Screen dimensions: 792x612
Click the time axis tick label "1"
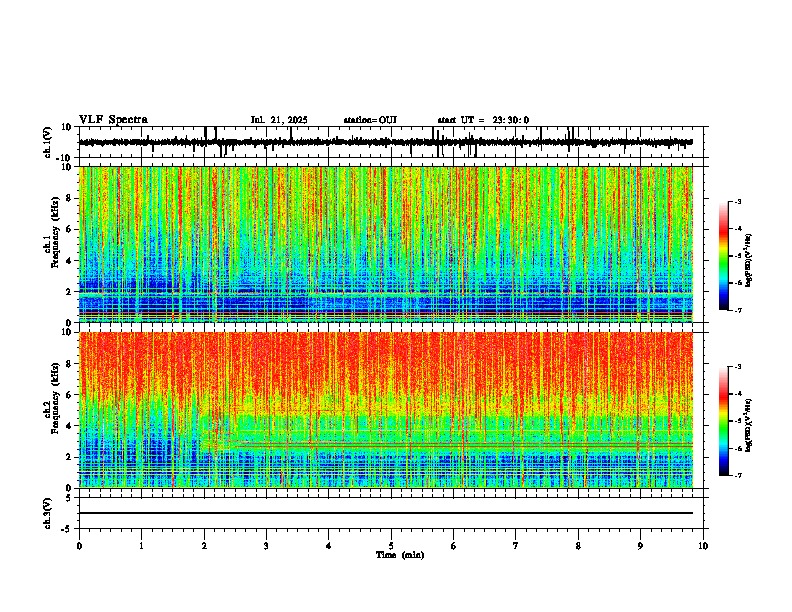[x=141, y=546]
